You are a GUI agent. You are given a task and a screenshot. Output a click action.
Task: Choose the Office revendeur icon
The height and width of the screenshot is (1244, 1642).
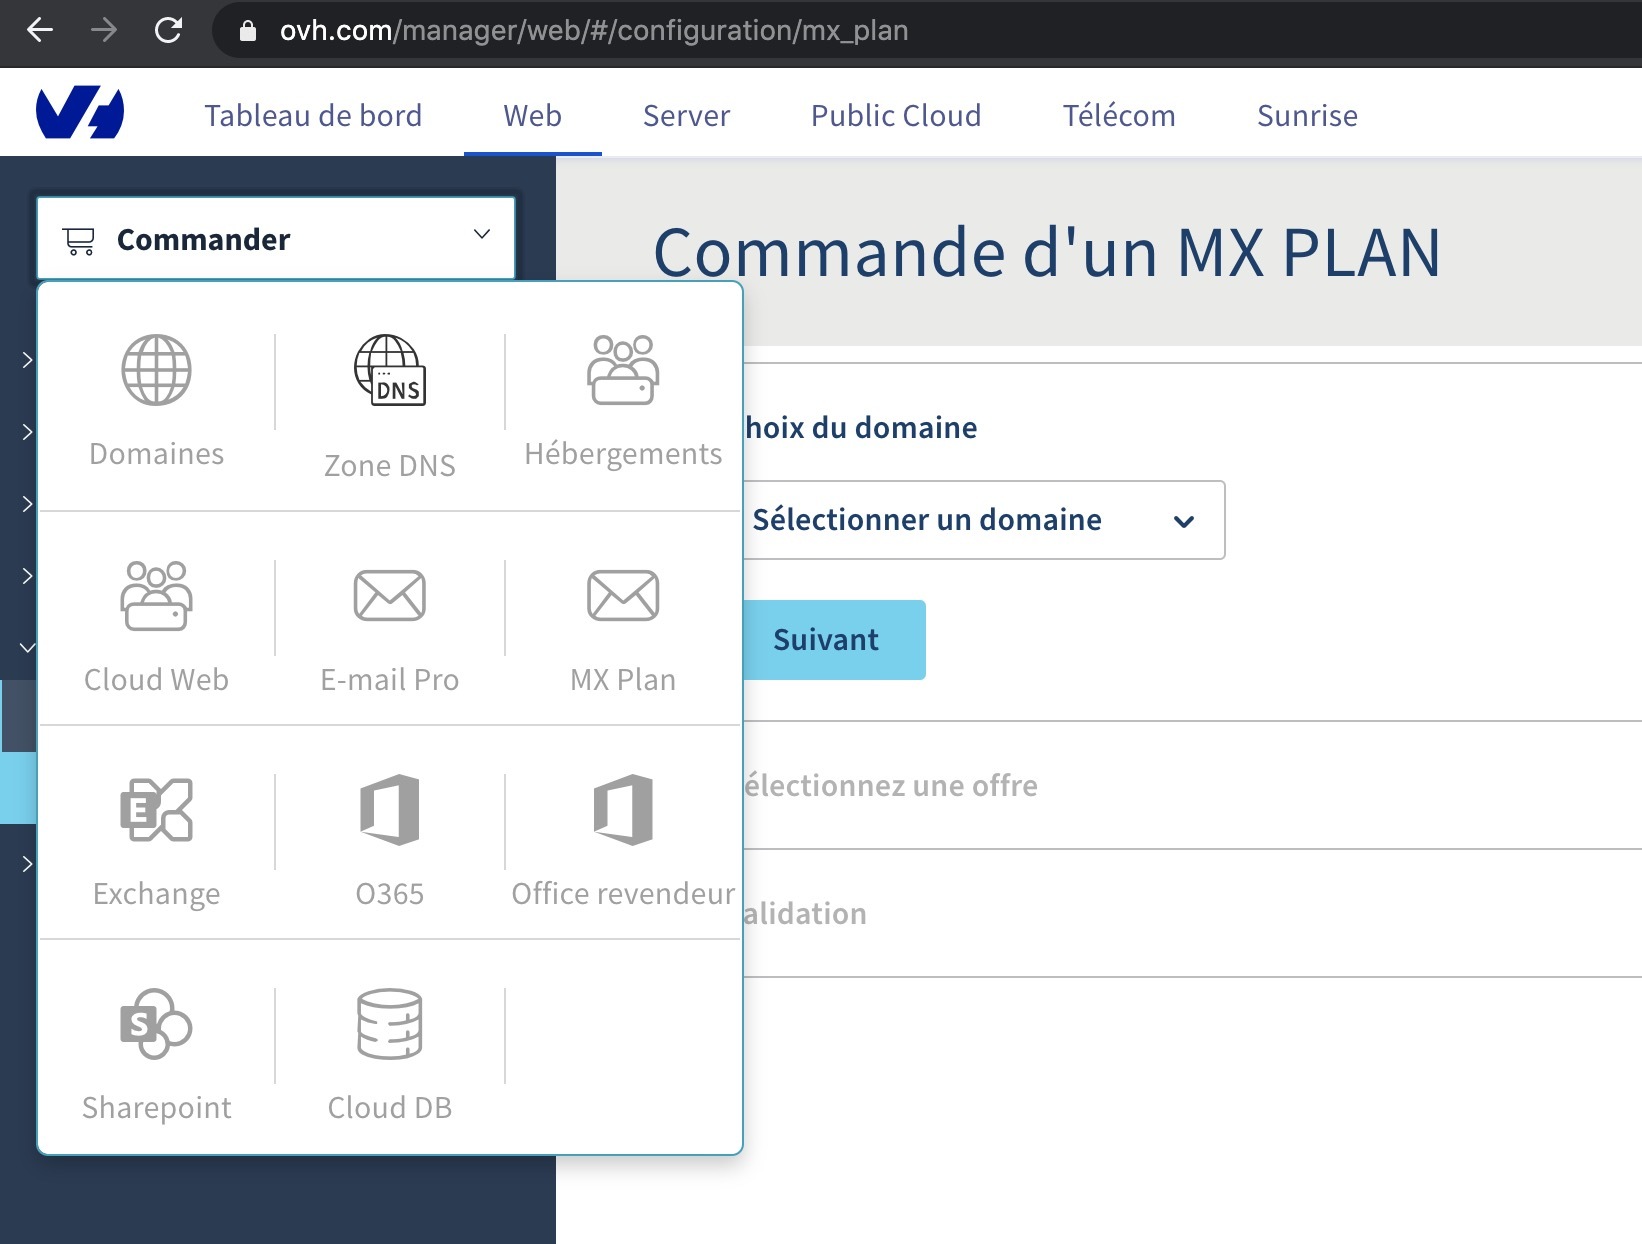(622, 810)
